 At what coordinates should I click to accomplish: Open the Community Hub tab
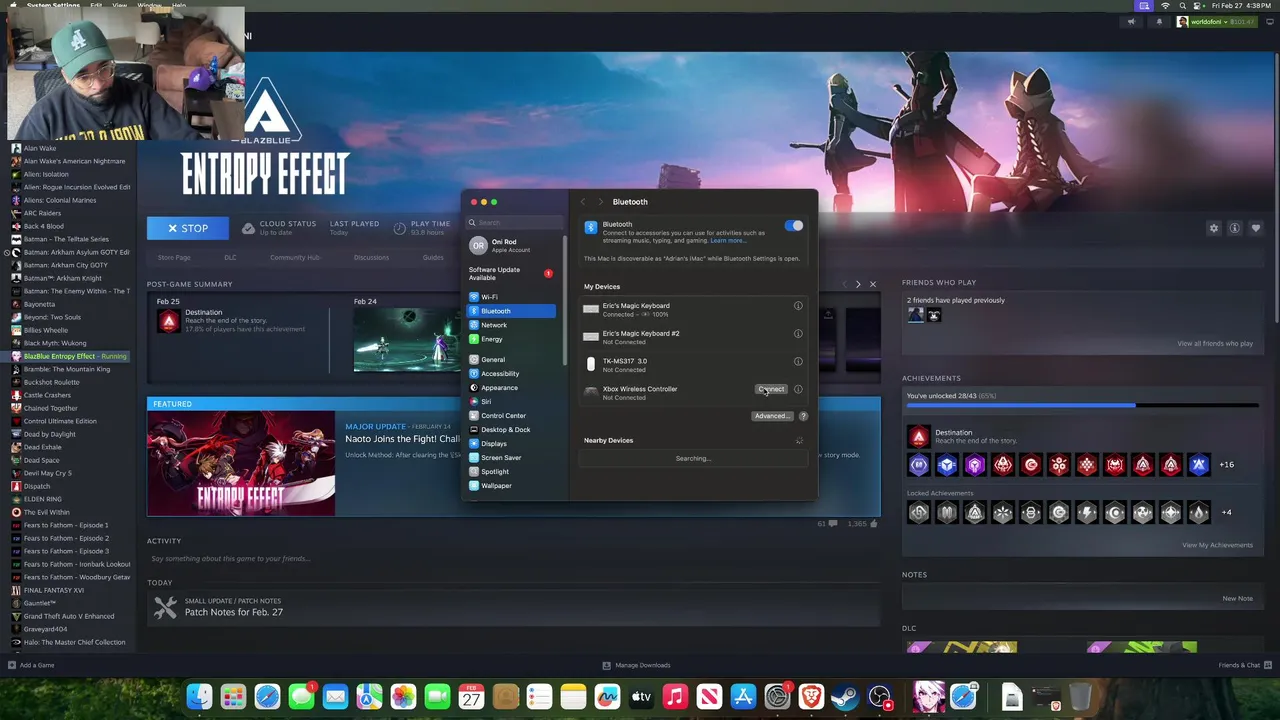click(294, 257)
